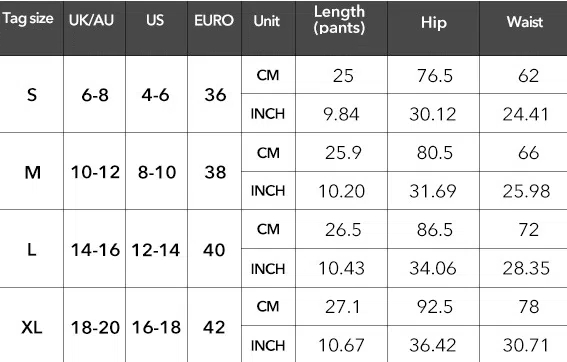Click length value 10.20 cell

point(341,191)
